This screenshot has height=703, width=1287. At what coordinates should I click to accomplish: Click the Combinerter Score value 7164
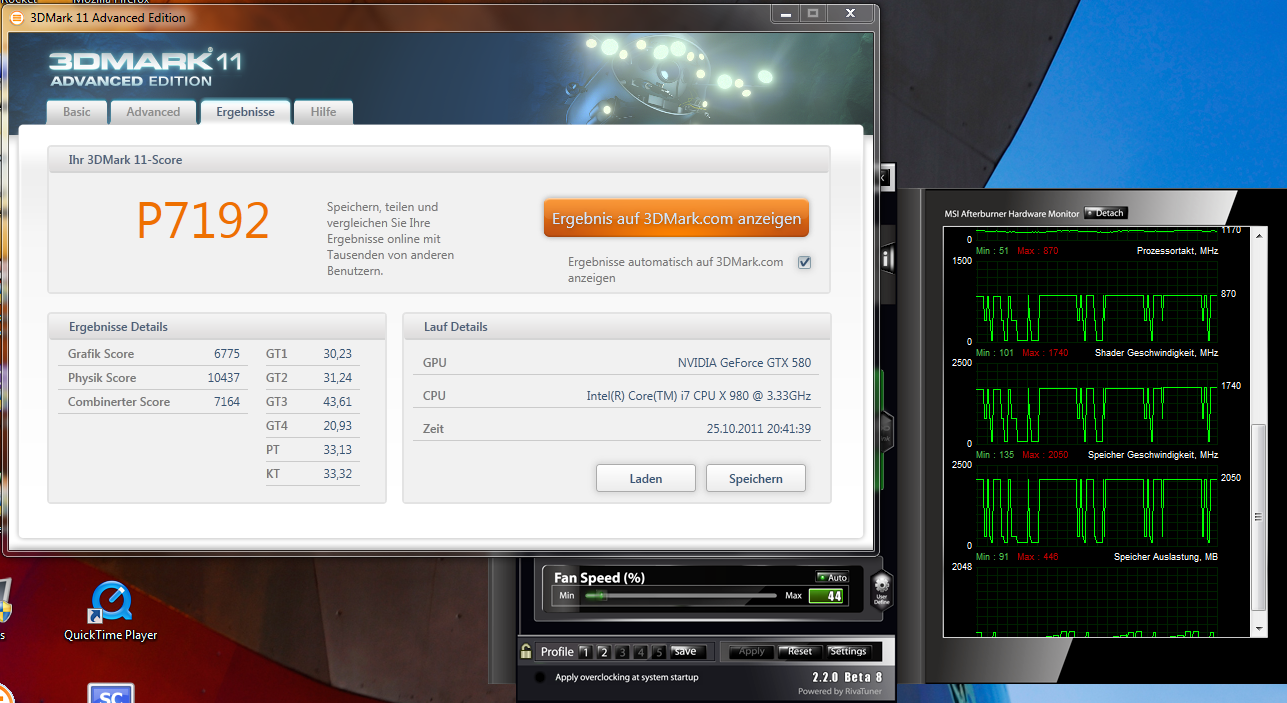(226, 402)
